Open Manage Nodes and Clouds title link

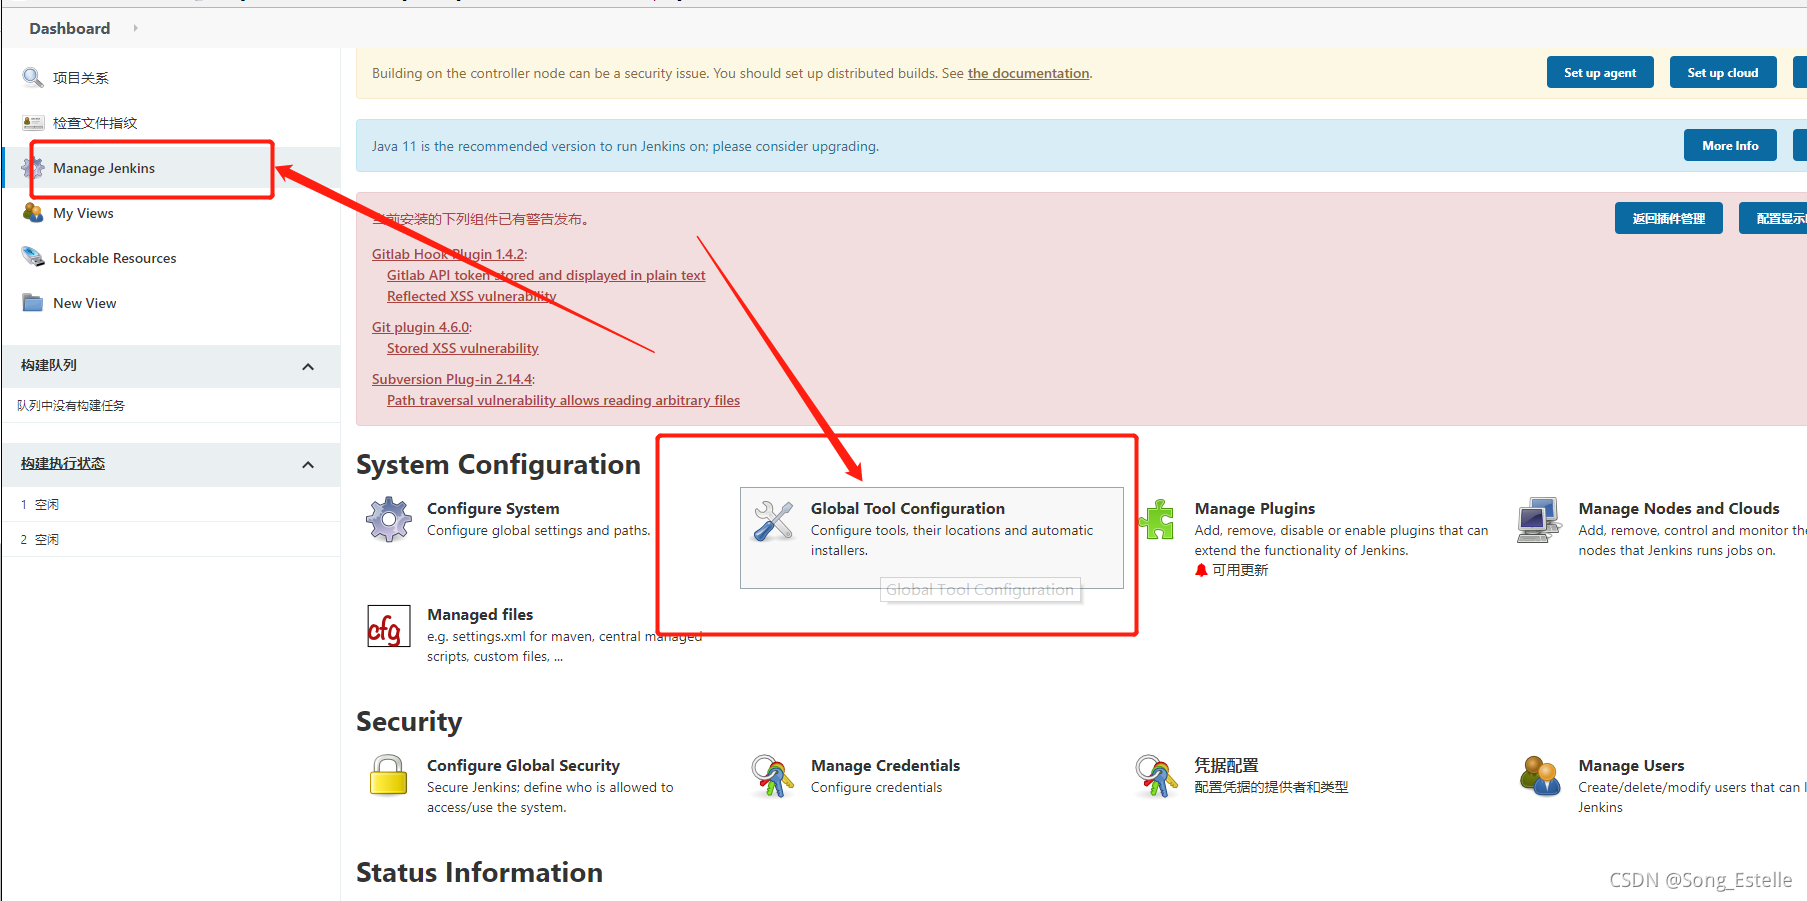pyautogui.click(x=1678, y=508)
